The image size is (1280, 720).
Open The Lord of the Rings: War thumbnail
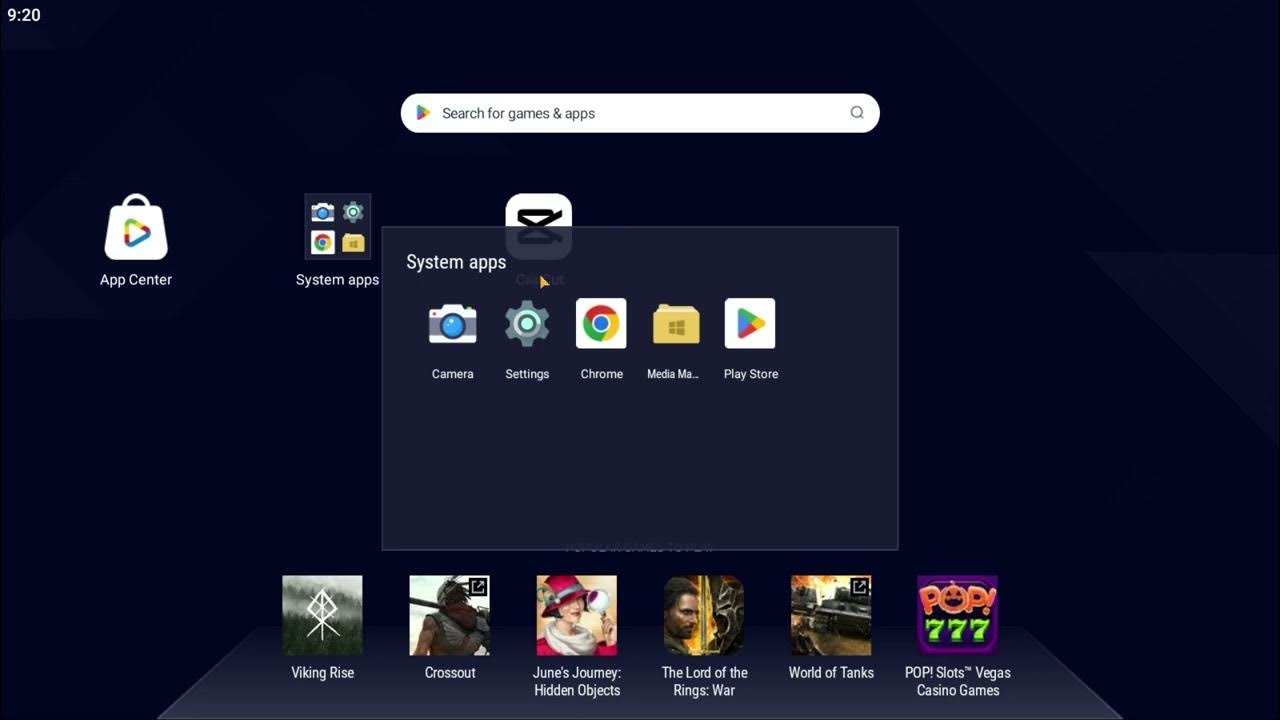[704, 615]
